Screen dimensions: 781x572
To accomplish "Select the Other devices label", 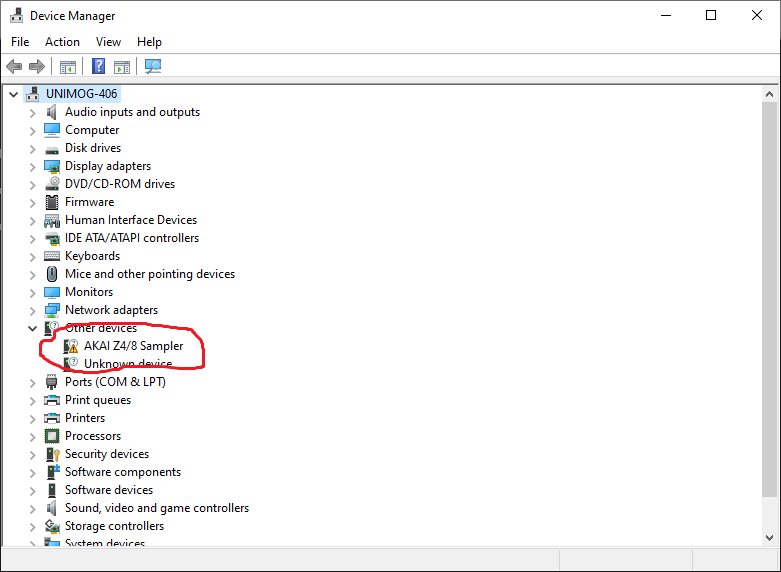I will tap(101, 328).
